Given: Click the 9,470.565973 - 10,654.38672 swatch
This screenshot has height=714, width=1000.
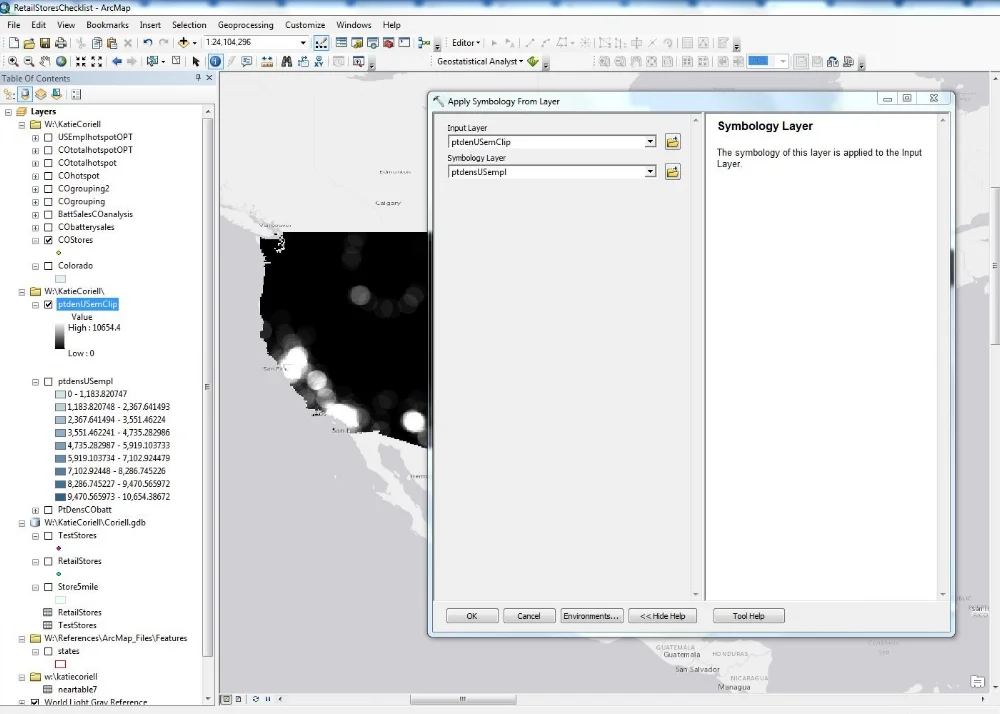Looking at the screenshot, I should pos(61,497).
